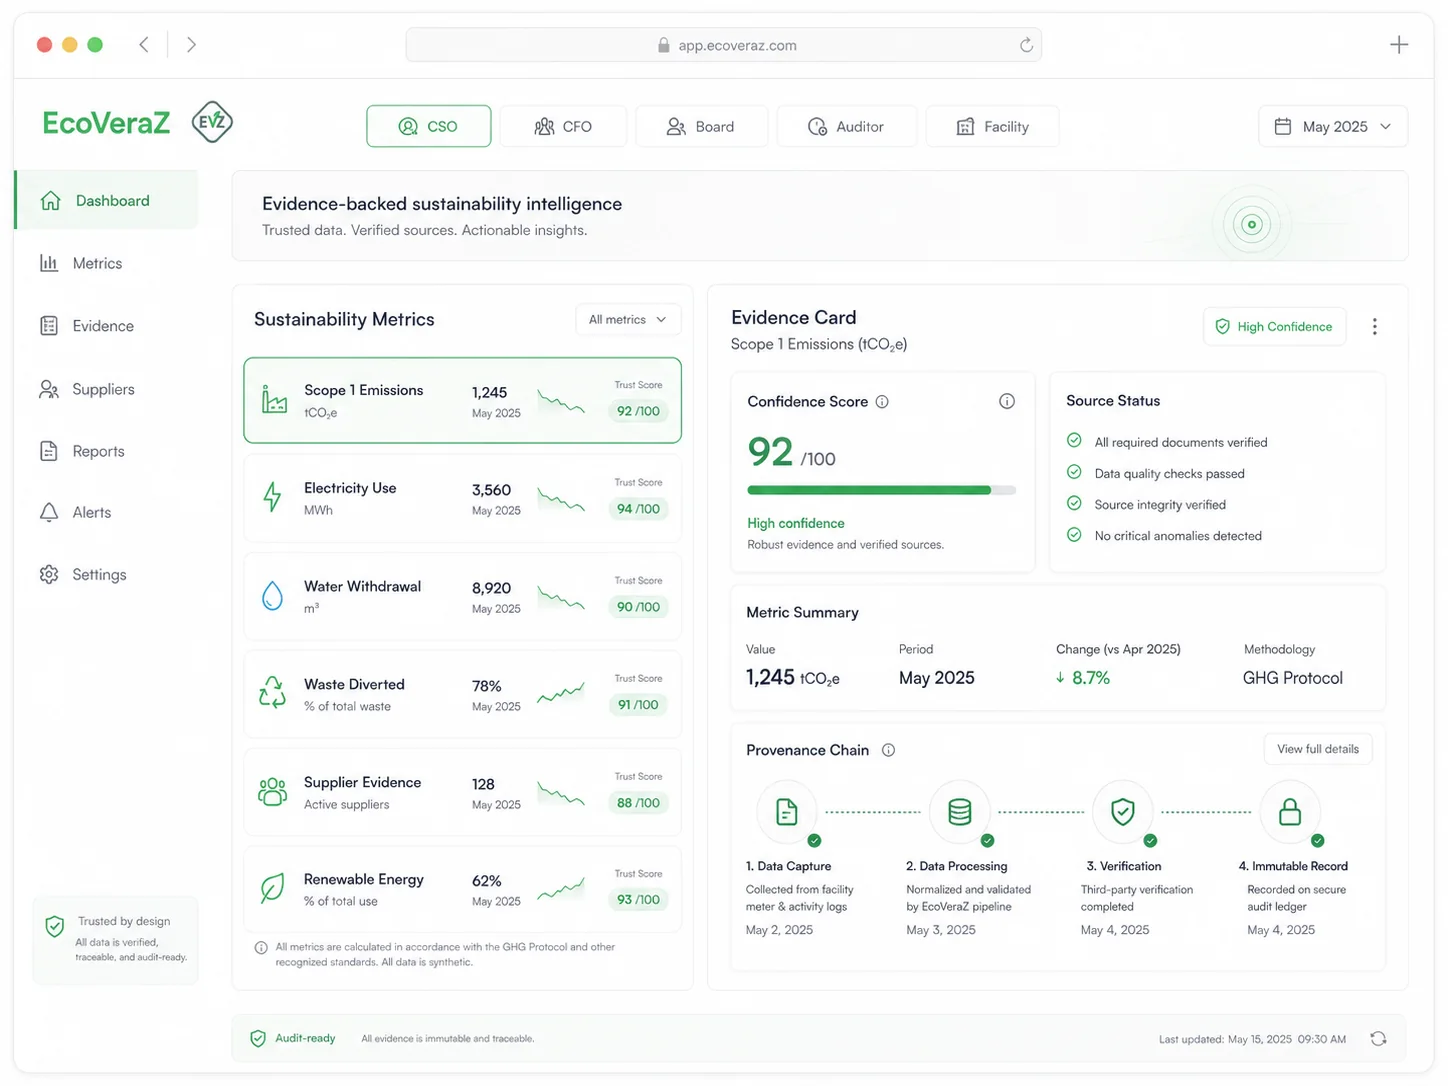Click the Renewable Energy leaf icon

click(272, 888)
